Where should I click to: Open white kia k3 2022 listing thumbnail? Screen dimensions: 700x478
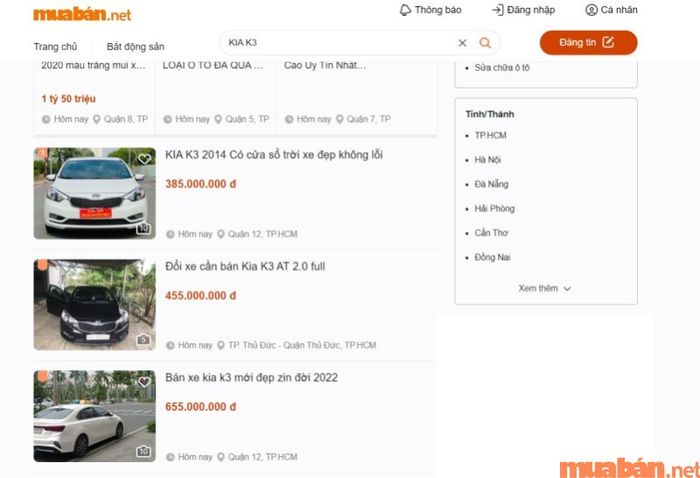[x=95, y=416]
